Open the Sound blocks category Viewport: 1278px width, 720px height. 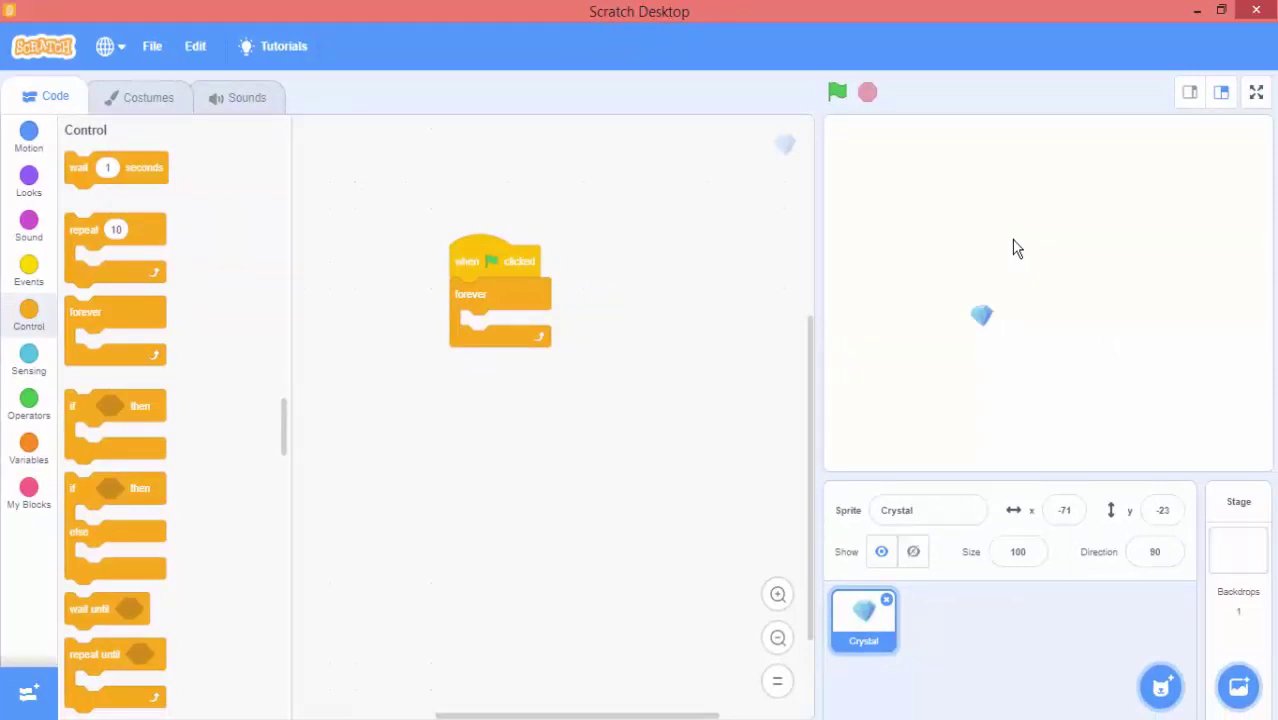(x=29, y=226)
